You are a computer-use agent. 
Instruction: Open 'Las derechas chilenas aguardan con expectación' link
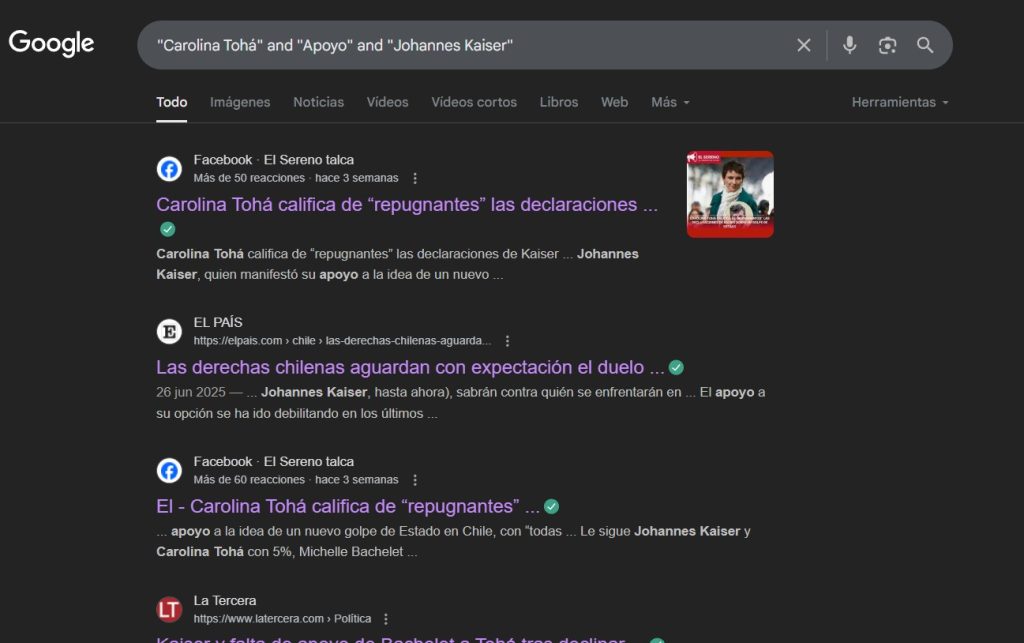pyautogui.click(x=409, y=368)
